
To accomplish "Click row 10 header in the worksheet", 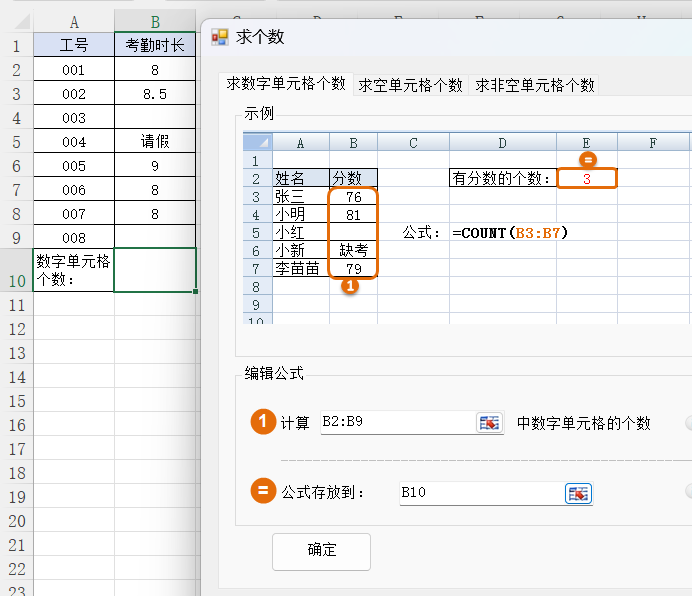I will [x=16, y=281].
